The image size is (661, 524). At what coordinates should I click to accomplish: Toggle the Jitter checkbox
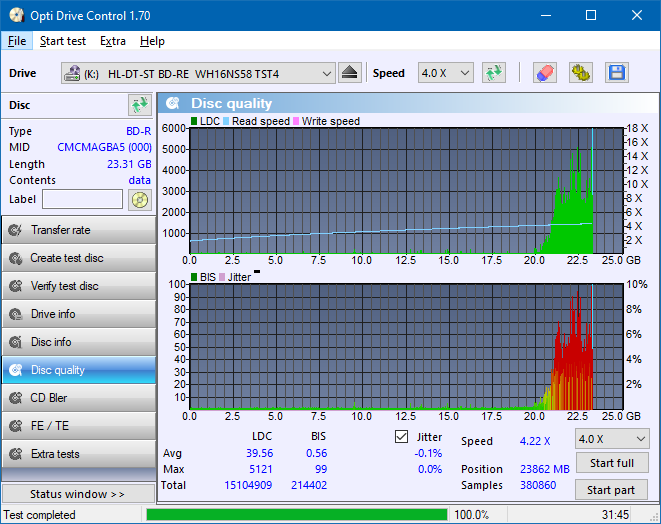pyautogui.click(x=401, y=437)
